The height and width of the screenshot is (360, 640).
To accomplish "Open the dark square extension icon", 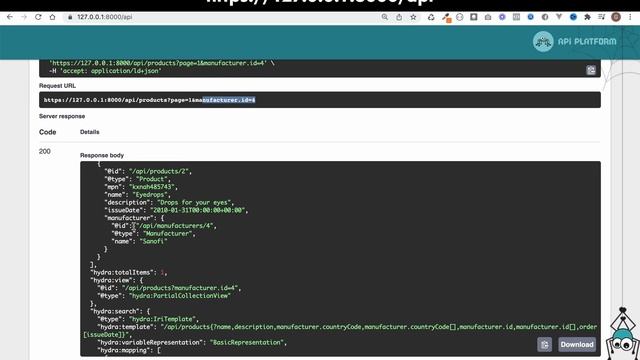I will click(x=473, y=17).
